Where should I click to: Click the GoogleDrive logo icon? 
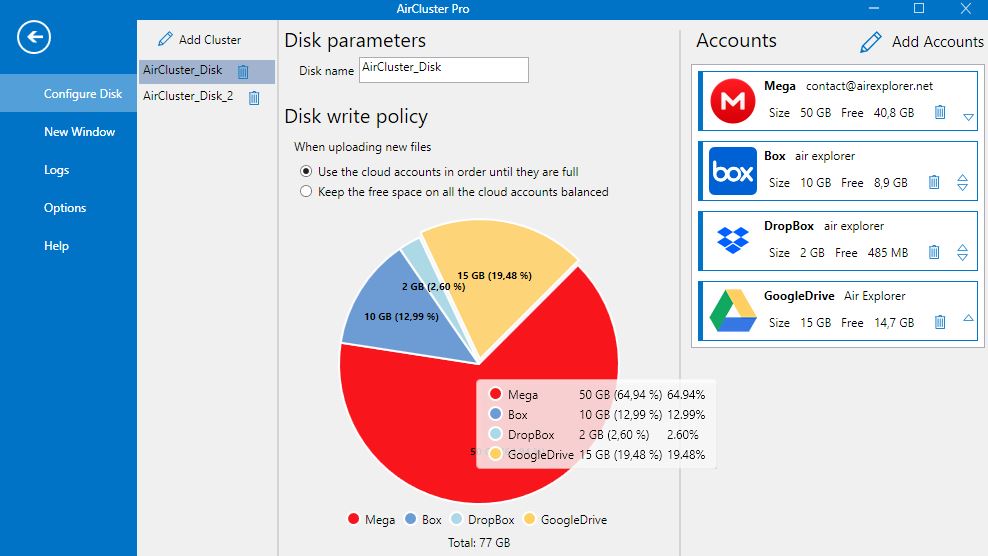[x=732, y=311]
